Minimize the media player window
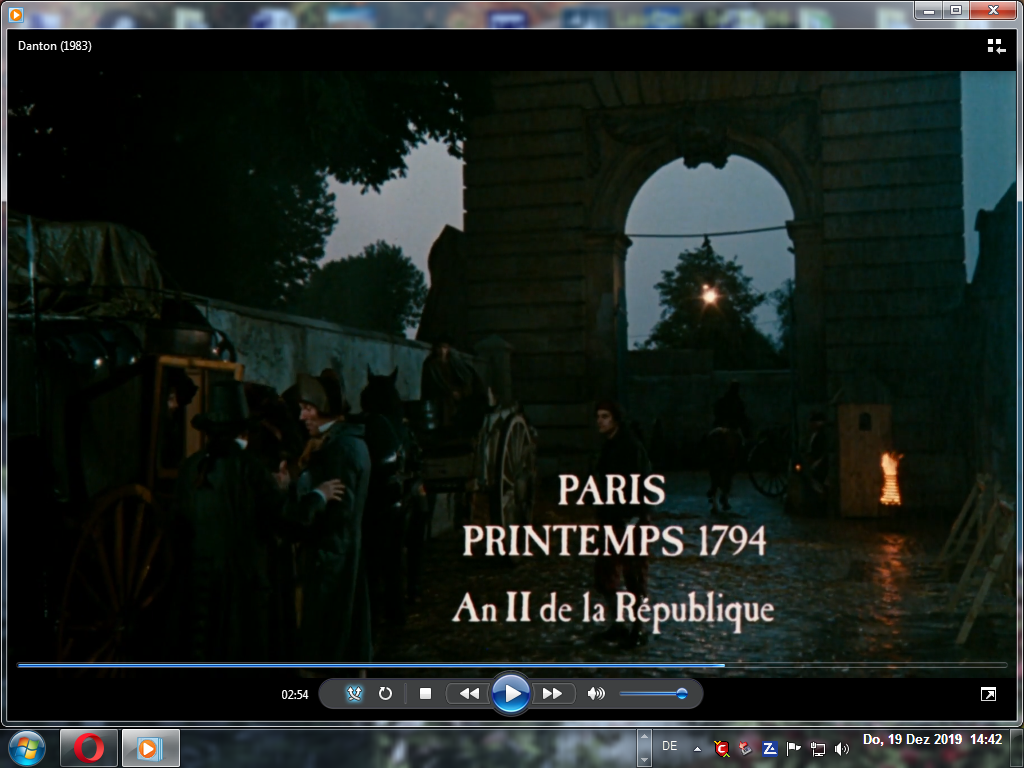The image size is (1024, 768). point(928,10)
